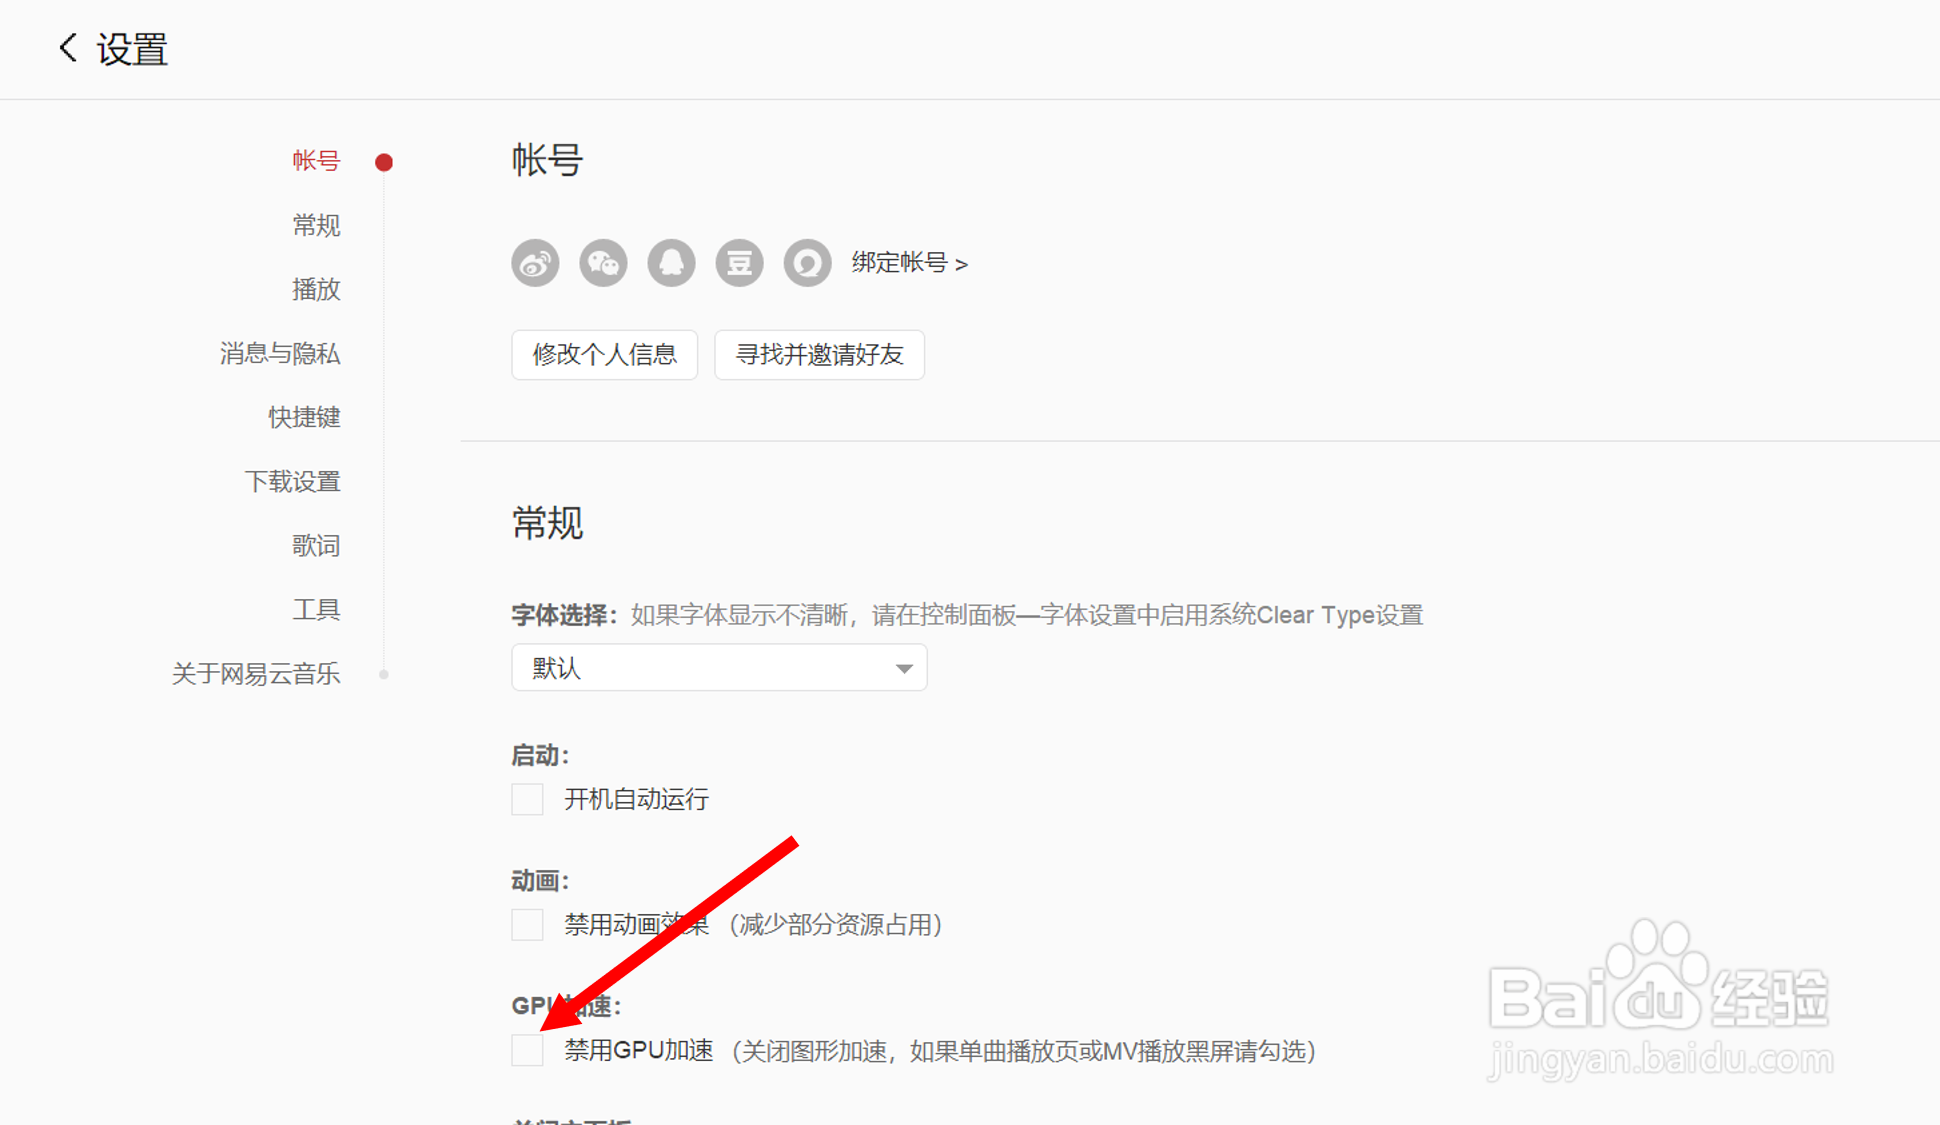The height and width of the screenshot is (1125, 1940).
Task: Click the 设置 page title
Action: 131,49
